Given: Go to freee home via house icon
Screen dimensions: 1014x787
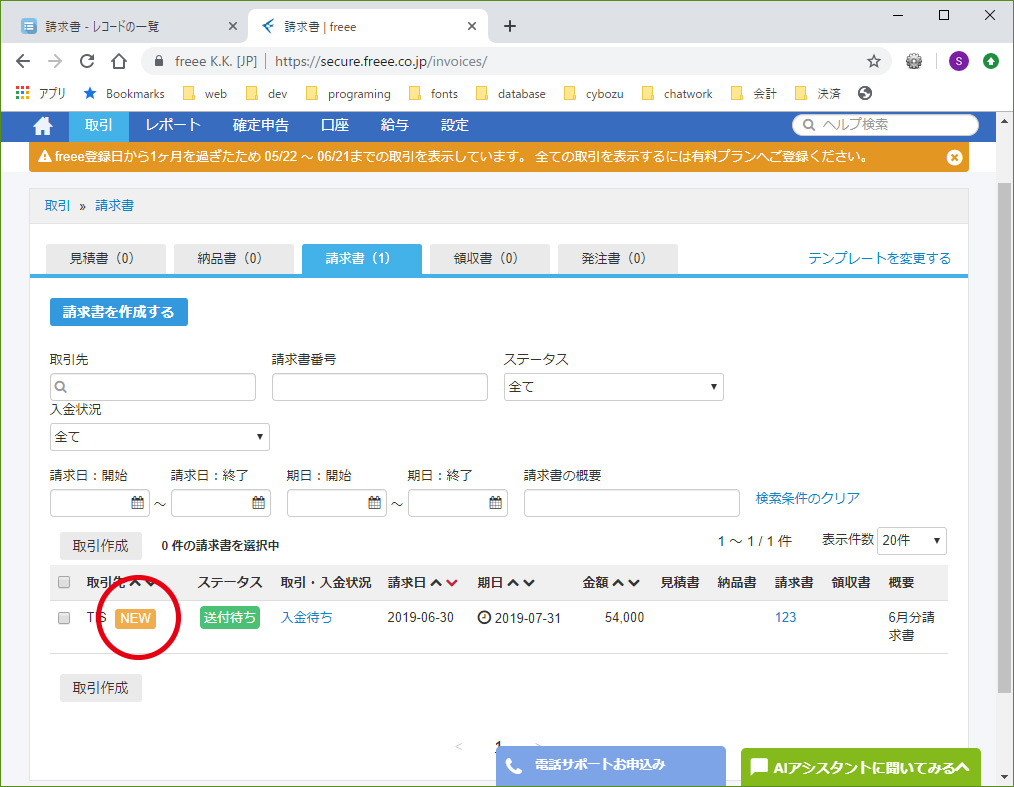Looking at the screenshot, I should click(43, 125).
